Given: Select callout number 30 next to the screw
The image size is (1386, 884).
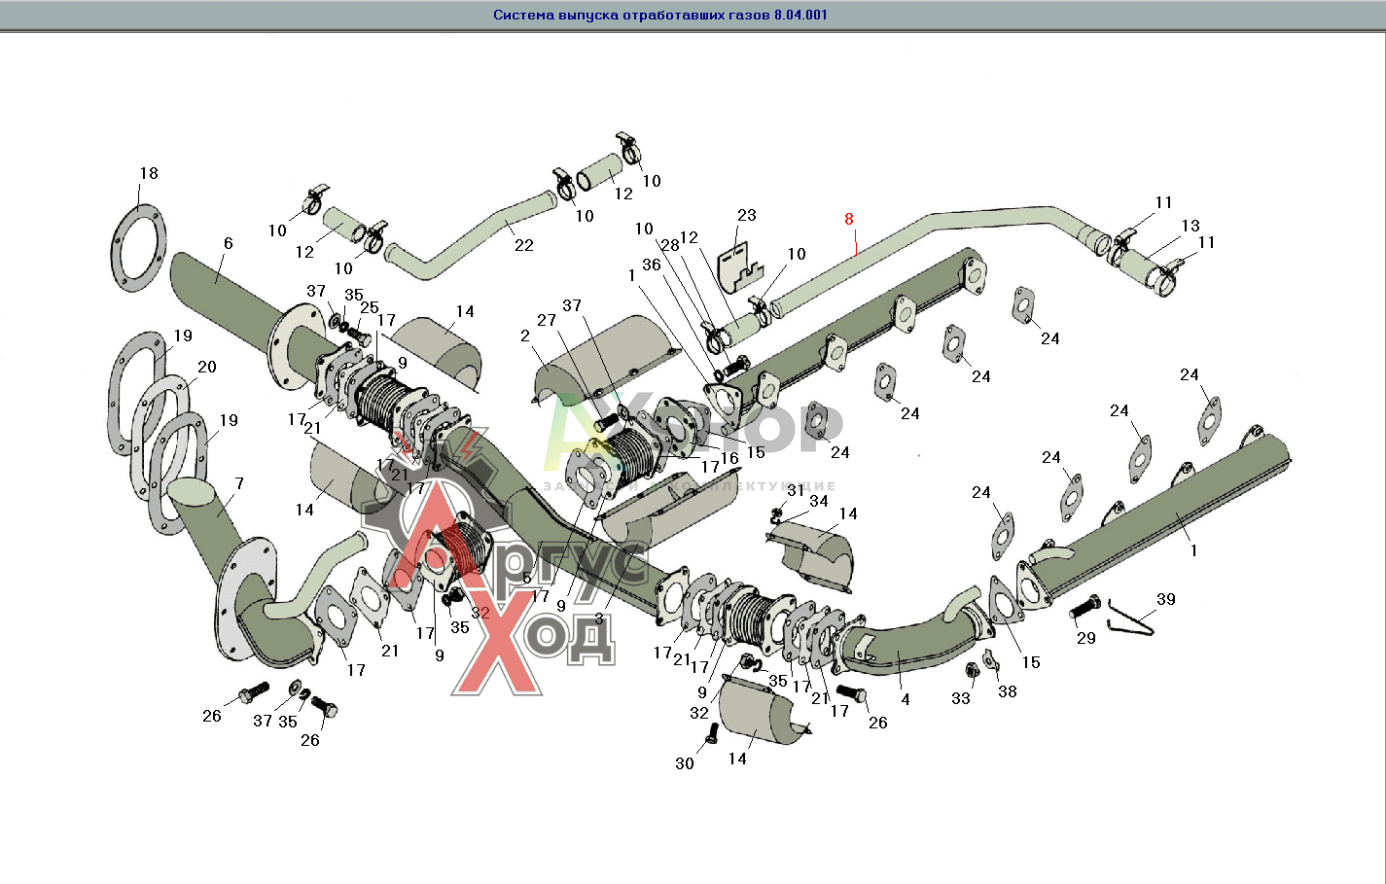Looking at the screenshot, I should pyautogui.click(x=684, y=763).
